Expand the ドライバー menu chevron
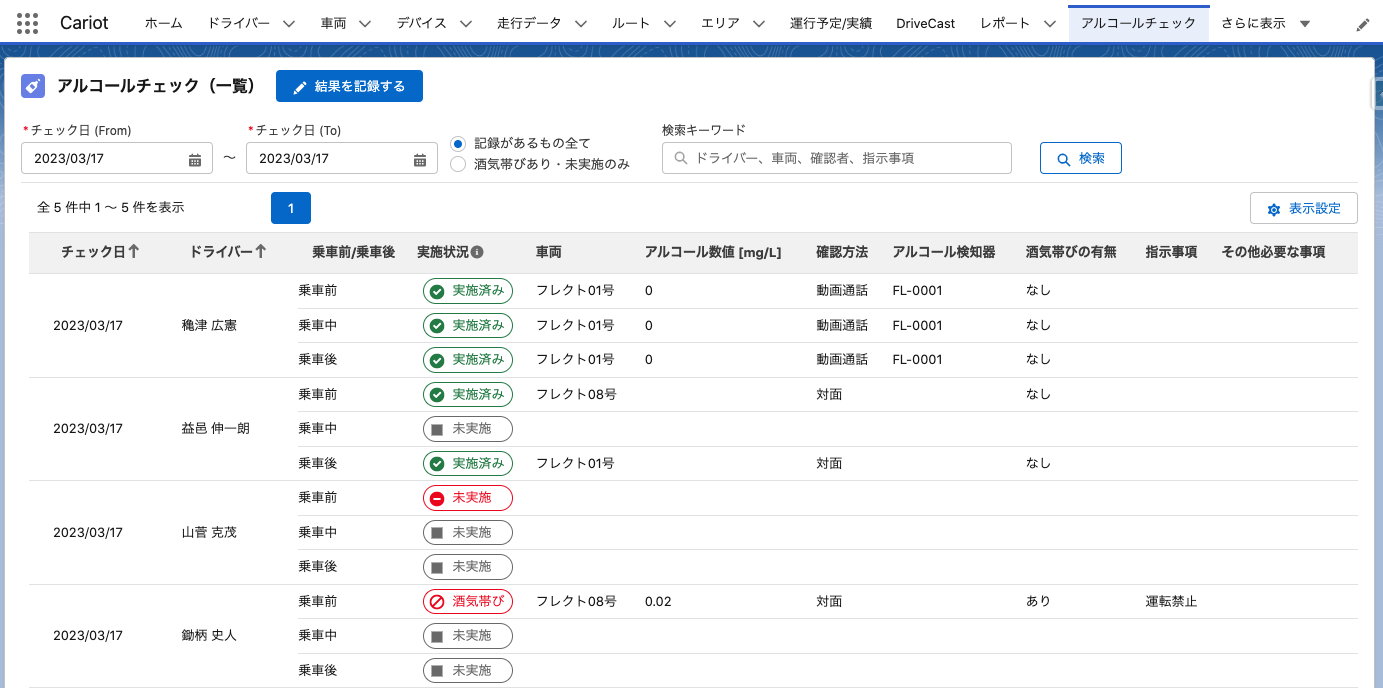1383x688 pixels. point(288,24)
